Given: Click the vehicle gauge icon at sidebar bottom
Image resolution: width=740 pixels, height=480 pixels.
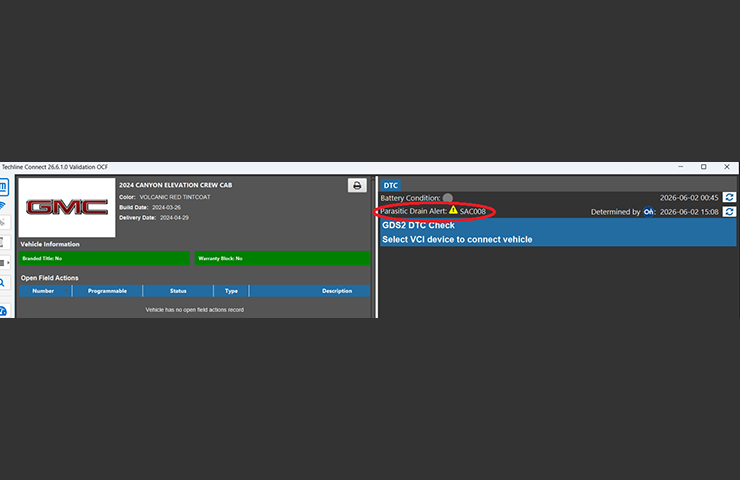Looking at the screenshot, I should pos(3,311).
